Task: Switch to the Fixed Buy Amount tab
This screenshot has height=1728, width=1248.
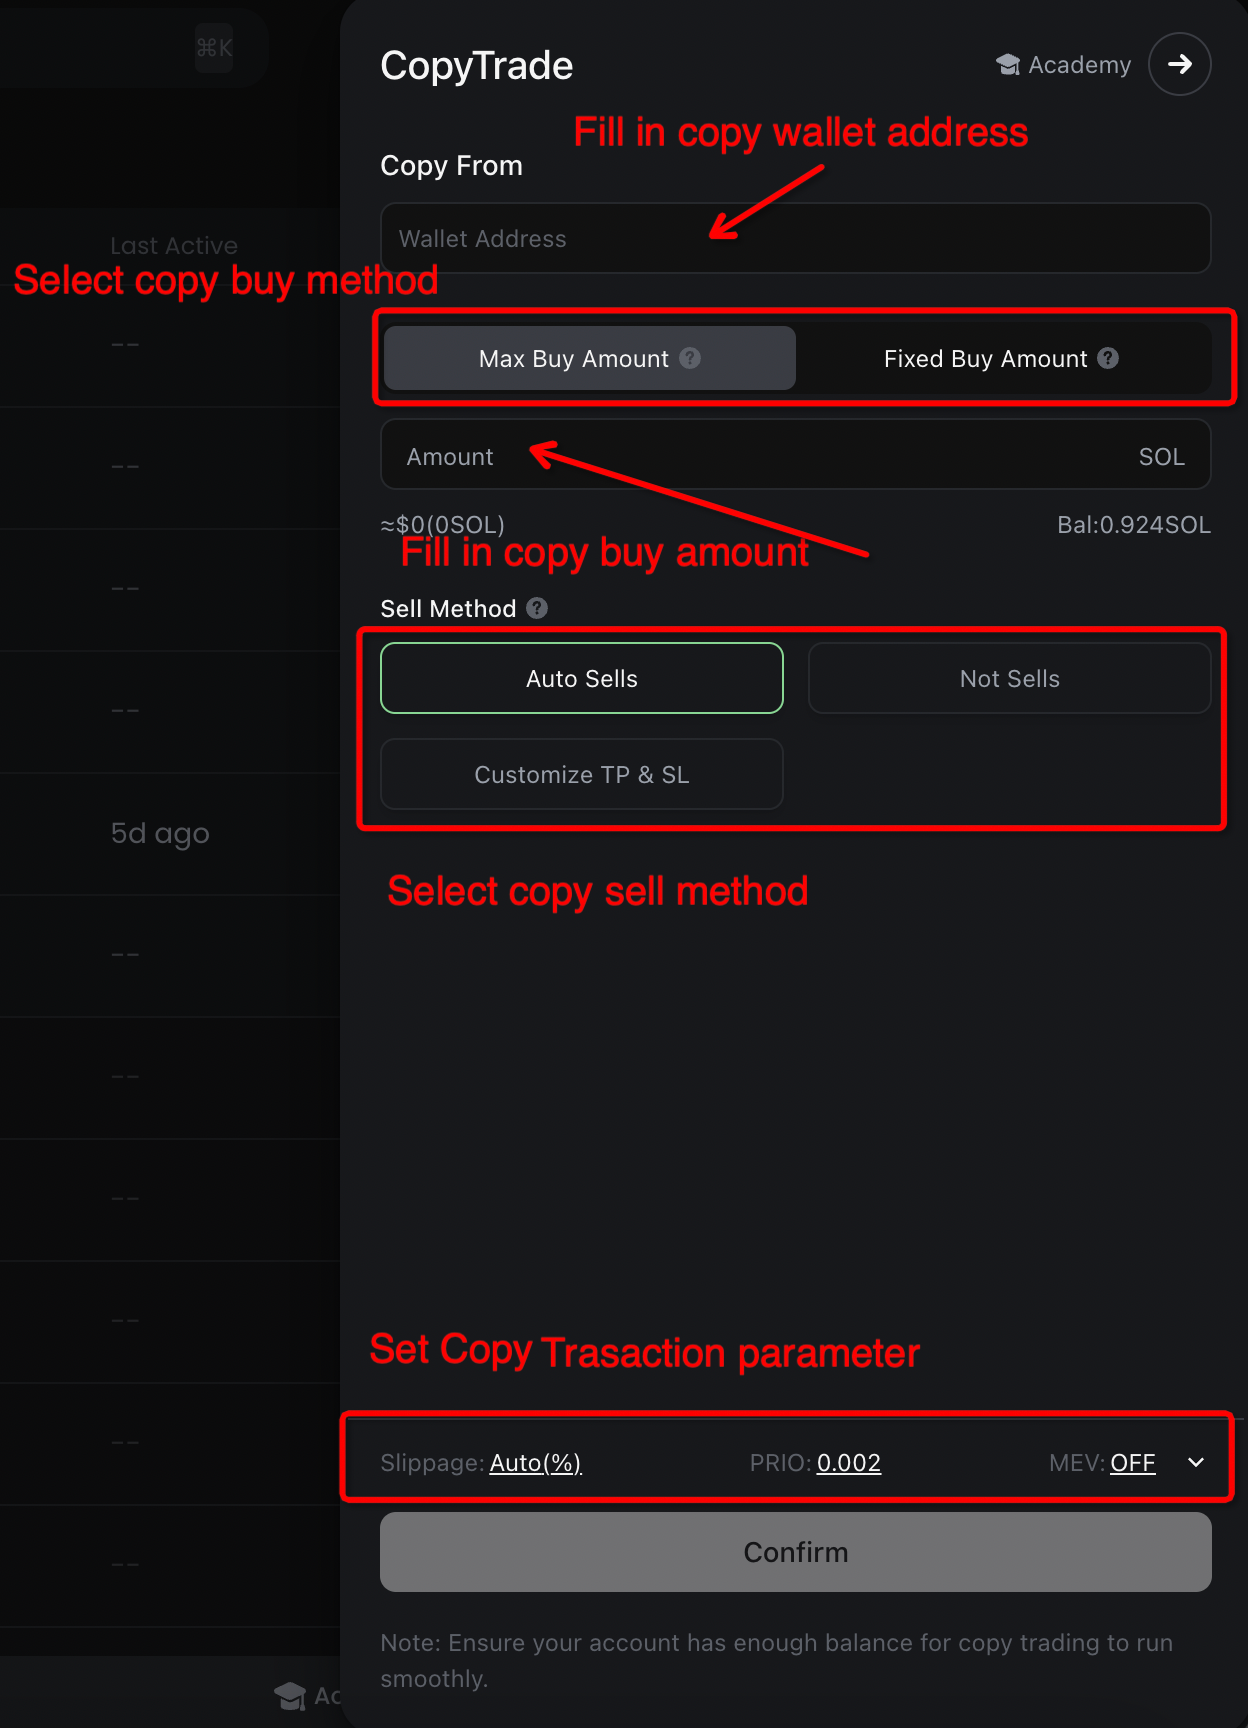Action: pos(985,358)
